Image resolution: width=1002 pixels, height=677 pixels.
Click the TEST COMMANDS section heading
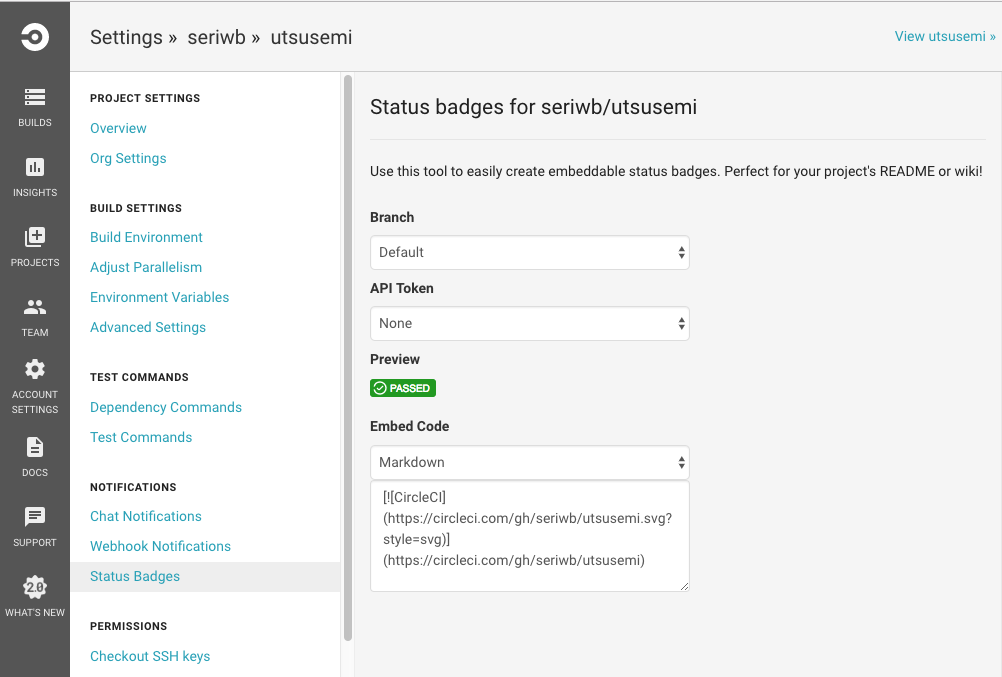point(139,377)
